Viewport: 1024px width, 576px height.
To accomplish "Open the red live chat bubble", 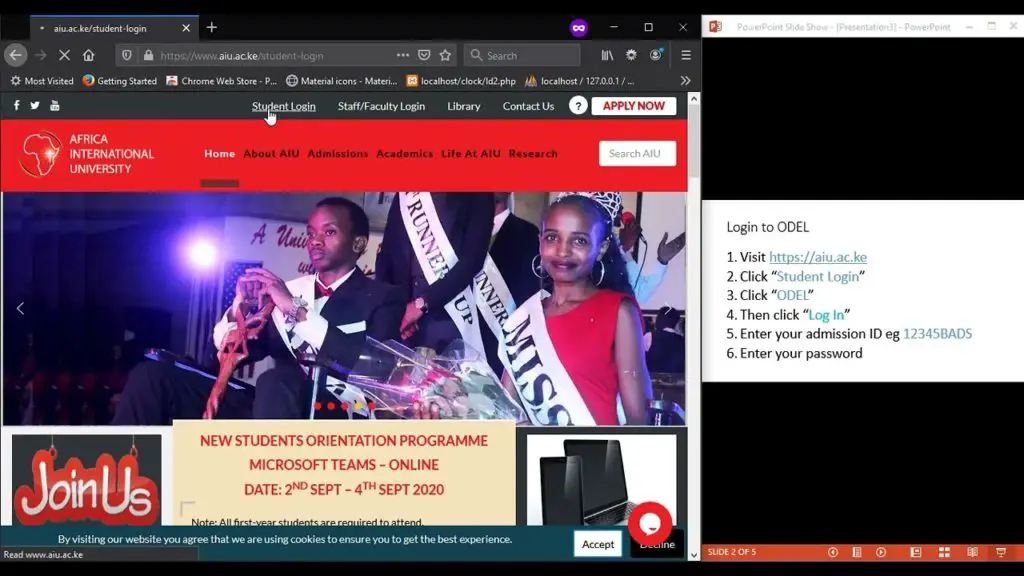I will [650, 523].
